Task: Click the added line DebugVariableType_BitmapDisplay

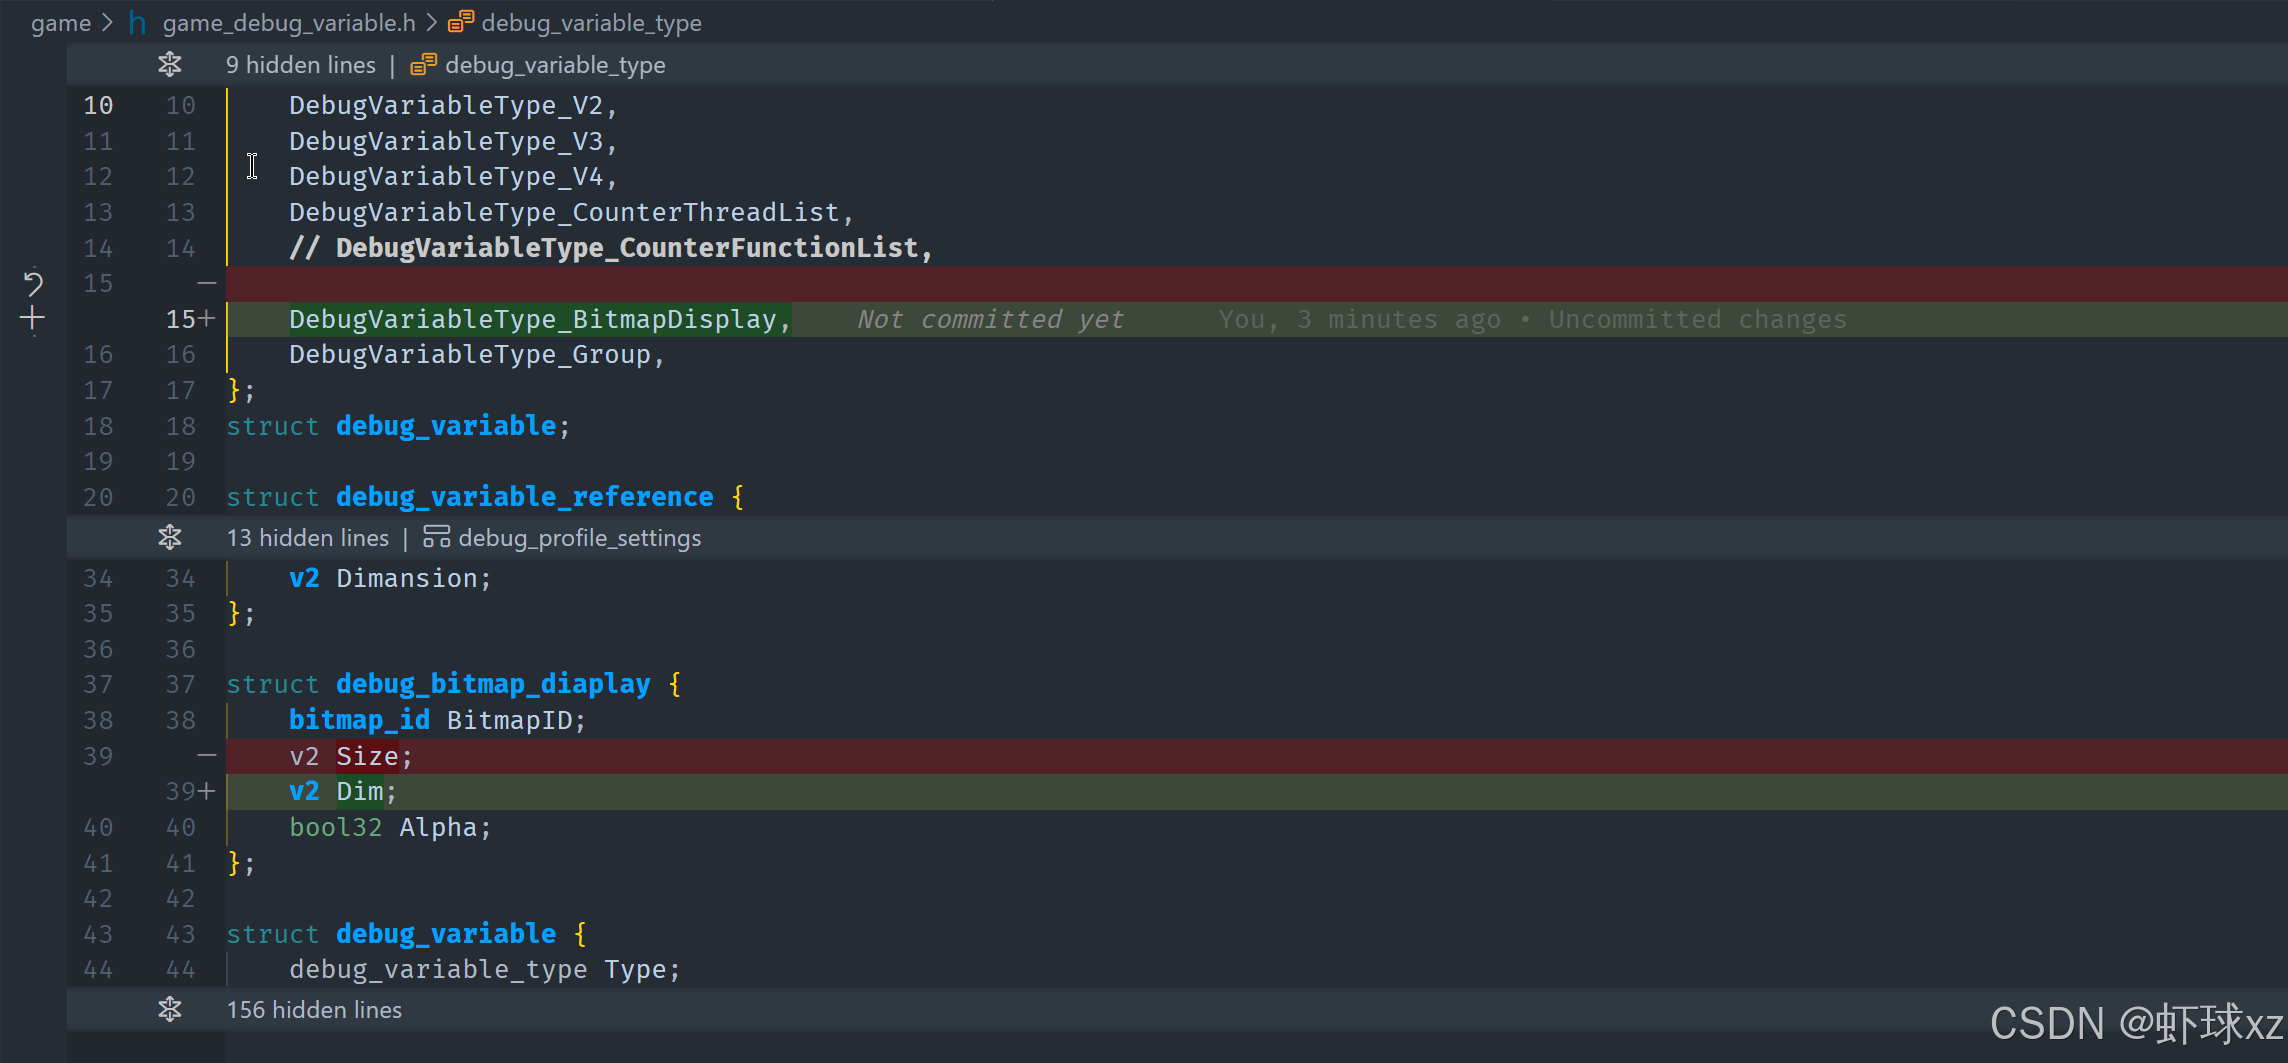Action: [x=540, y=320]
